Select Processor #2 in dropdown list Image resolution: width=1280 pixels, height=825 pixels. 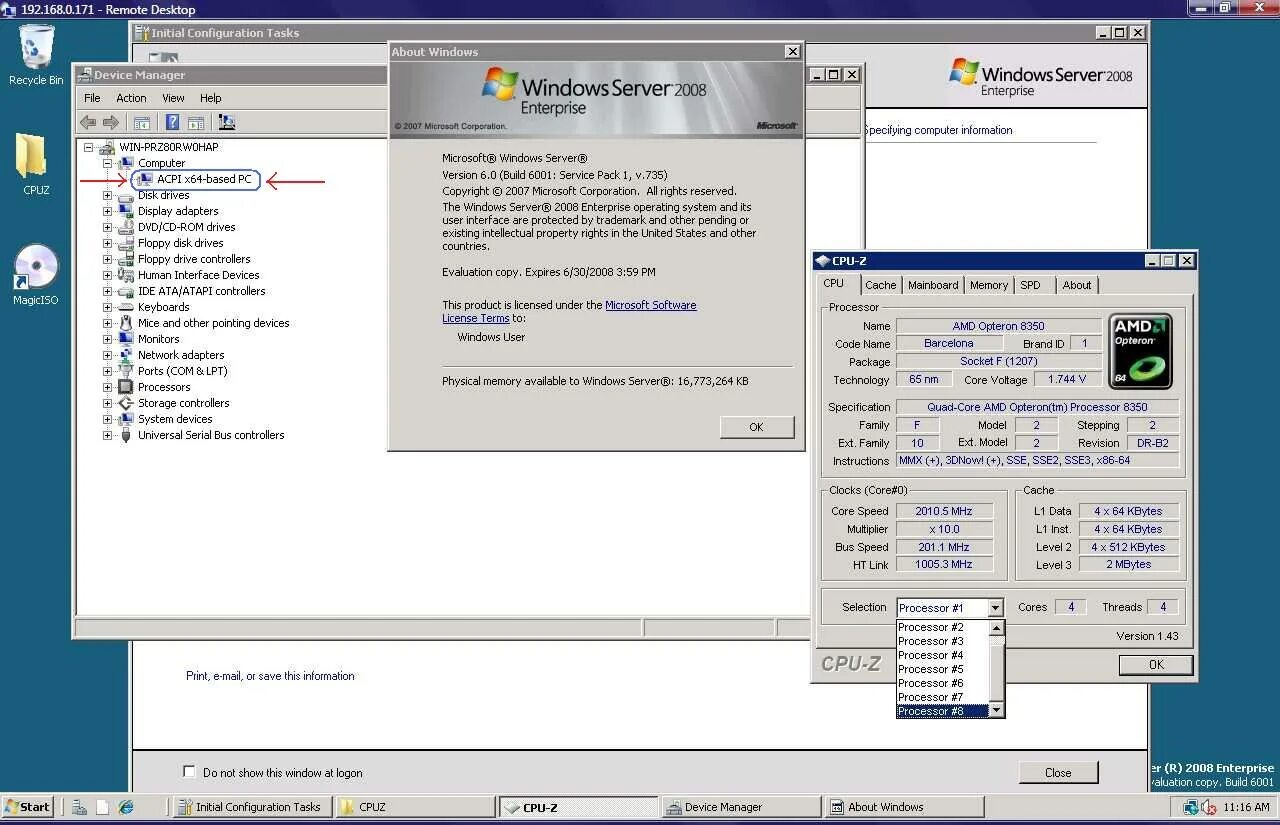[x=942, y=627]
